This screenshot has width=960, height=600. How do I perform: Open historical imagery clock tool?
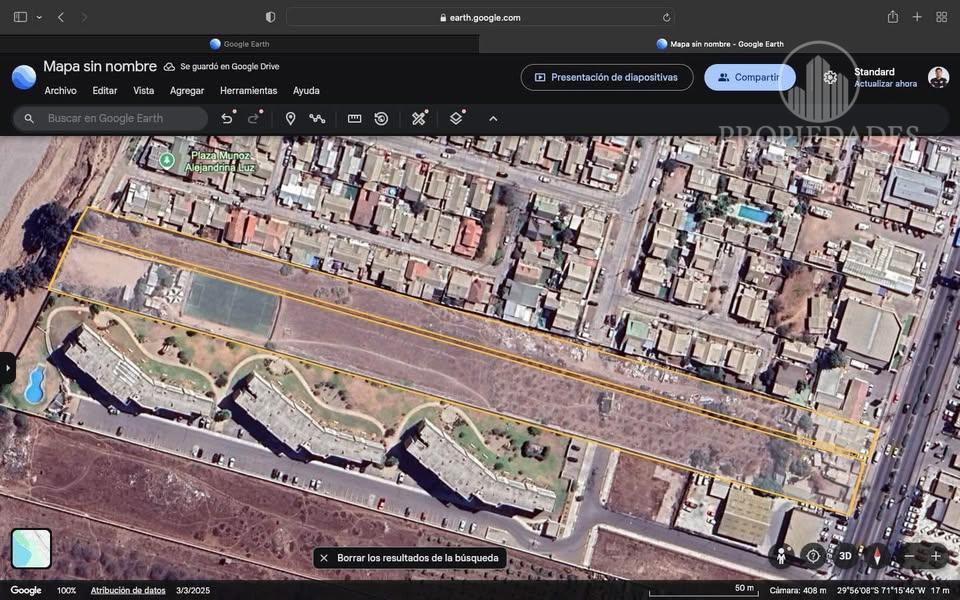[381, 118]
